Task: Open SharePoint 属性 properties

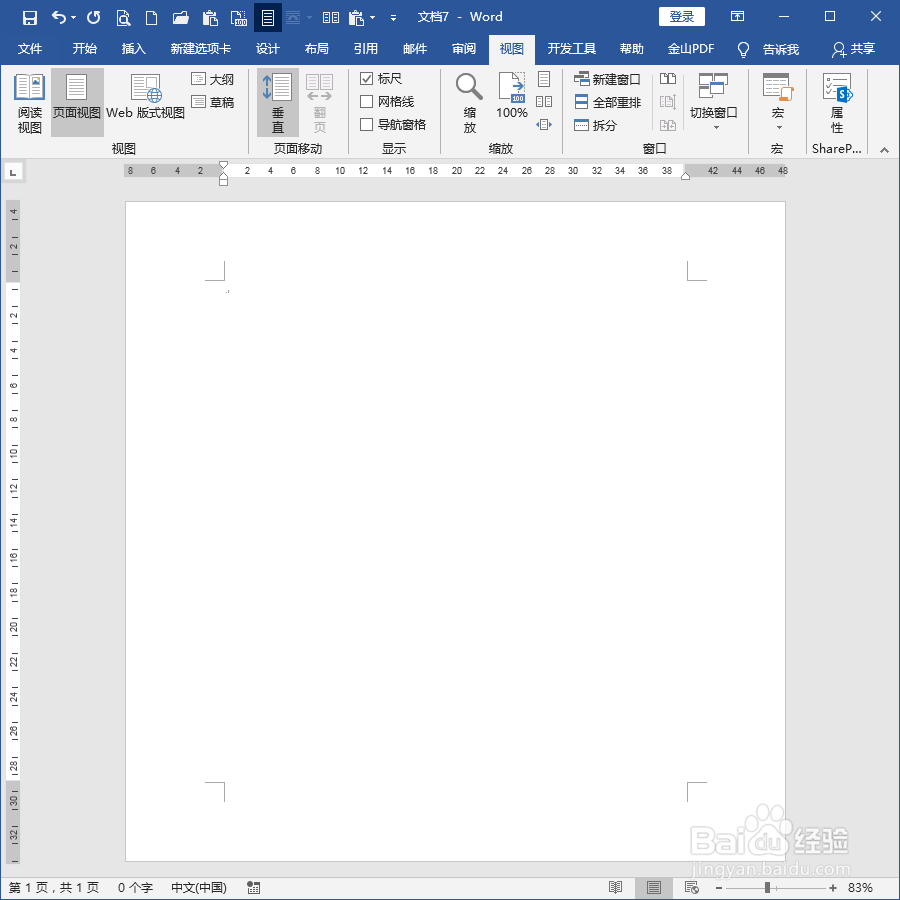Action: click(837, 103)
